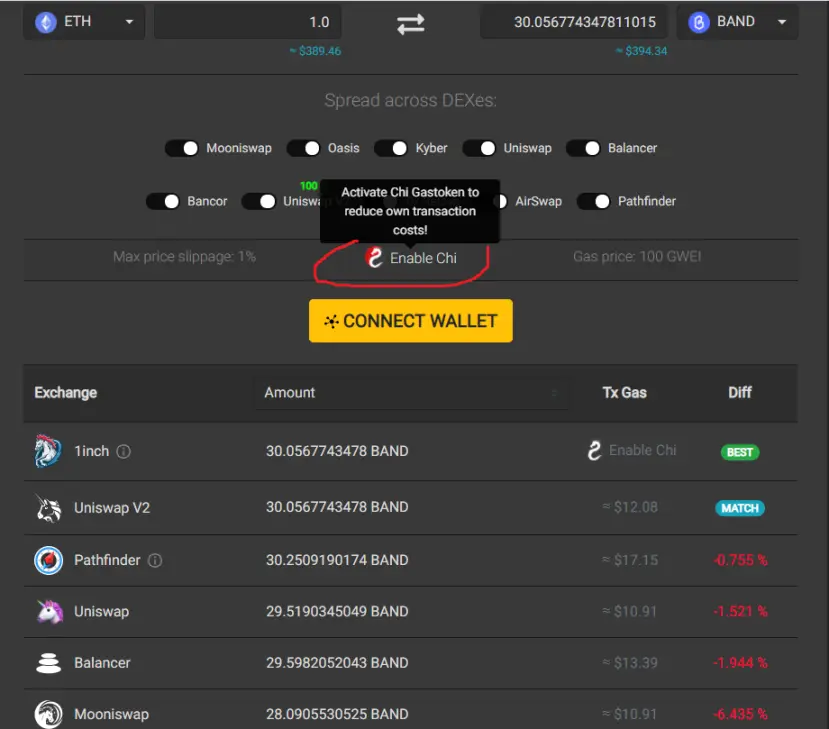Select the 1inch 30.0567743478 BAND amount
The width and height of the screenshot is (829, 729).
[x=337, y=451]
